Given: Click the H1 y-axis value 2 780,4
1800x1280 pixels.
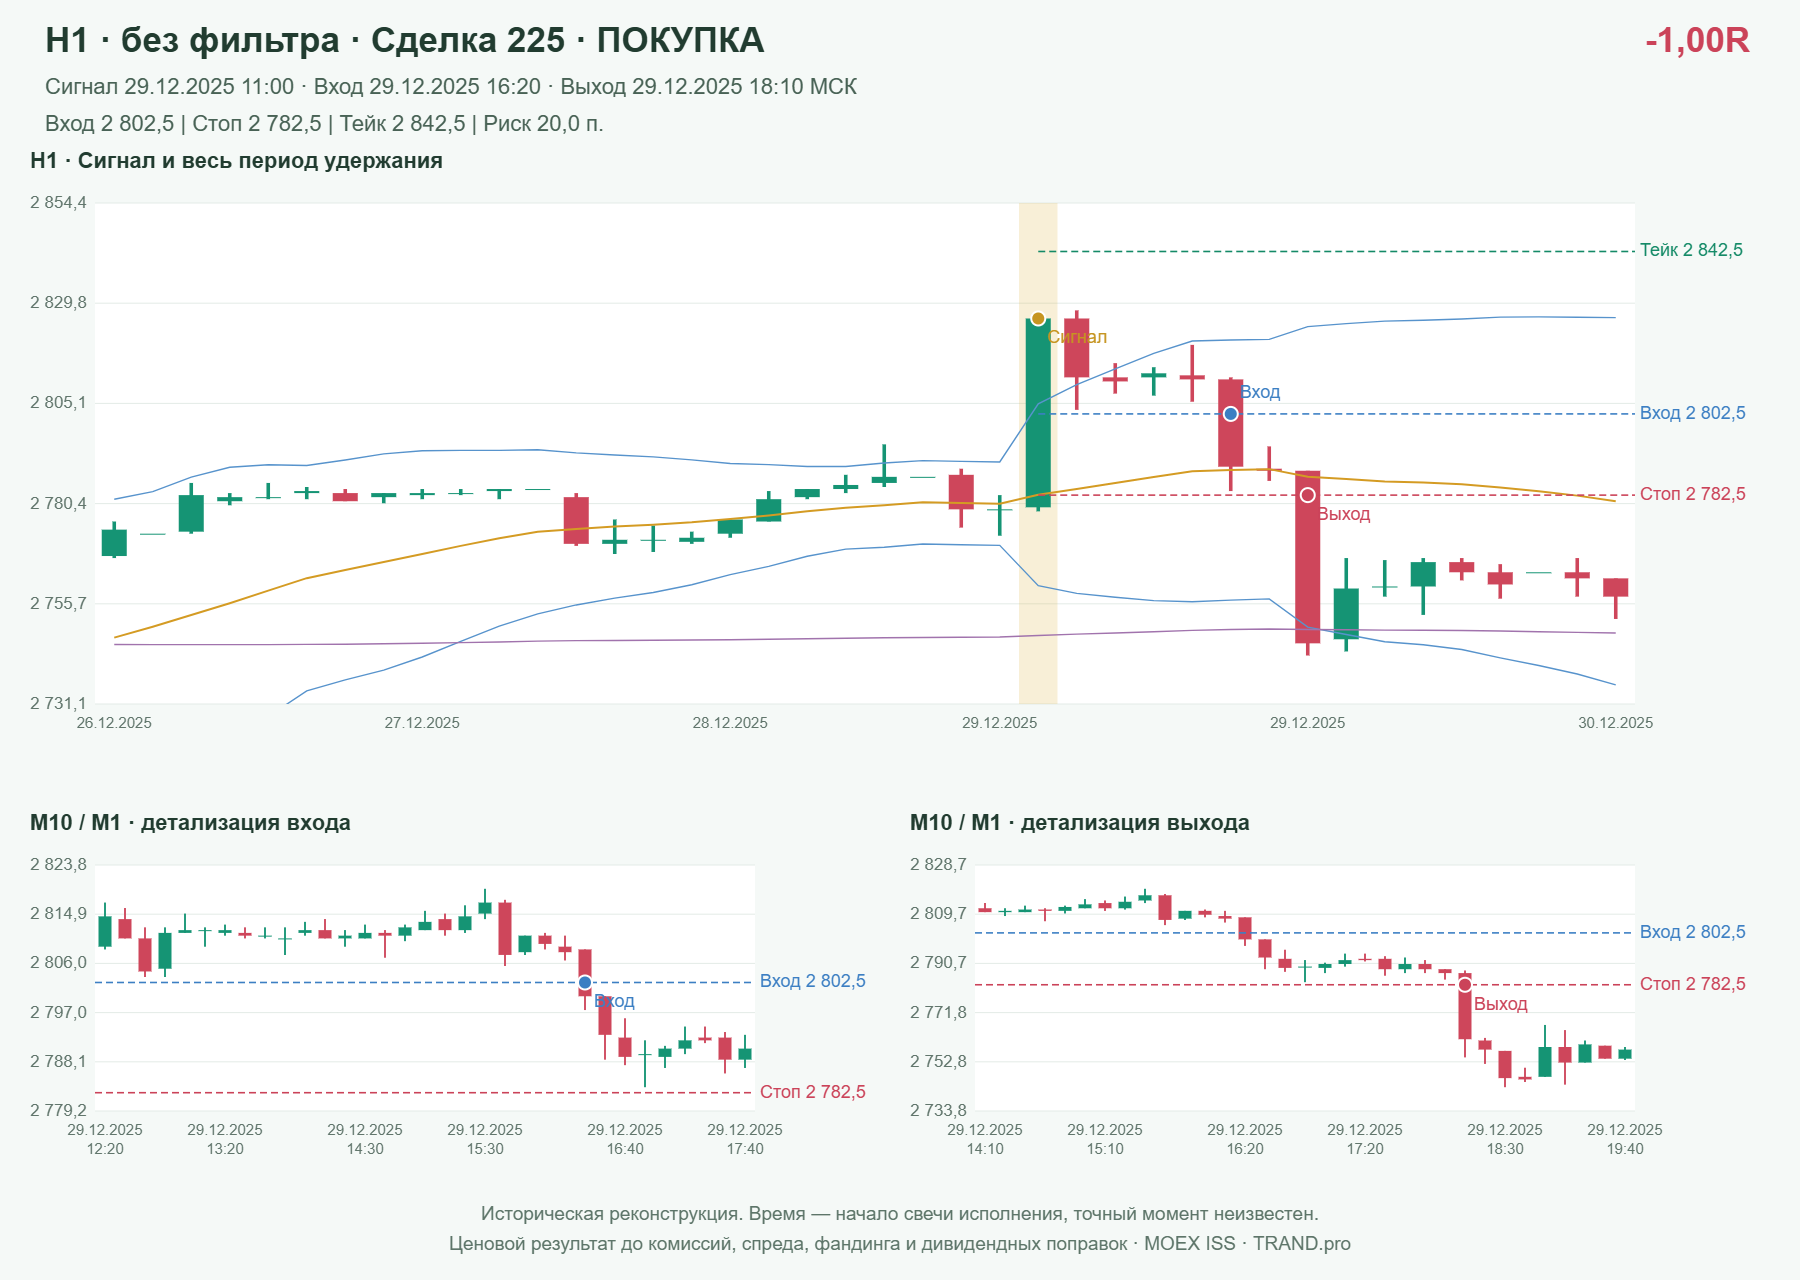Looking at the screenshot, I should tap(58, 503).
